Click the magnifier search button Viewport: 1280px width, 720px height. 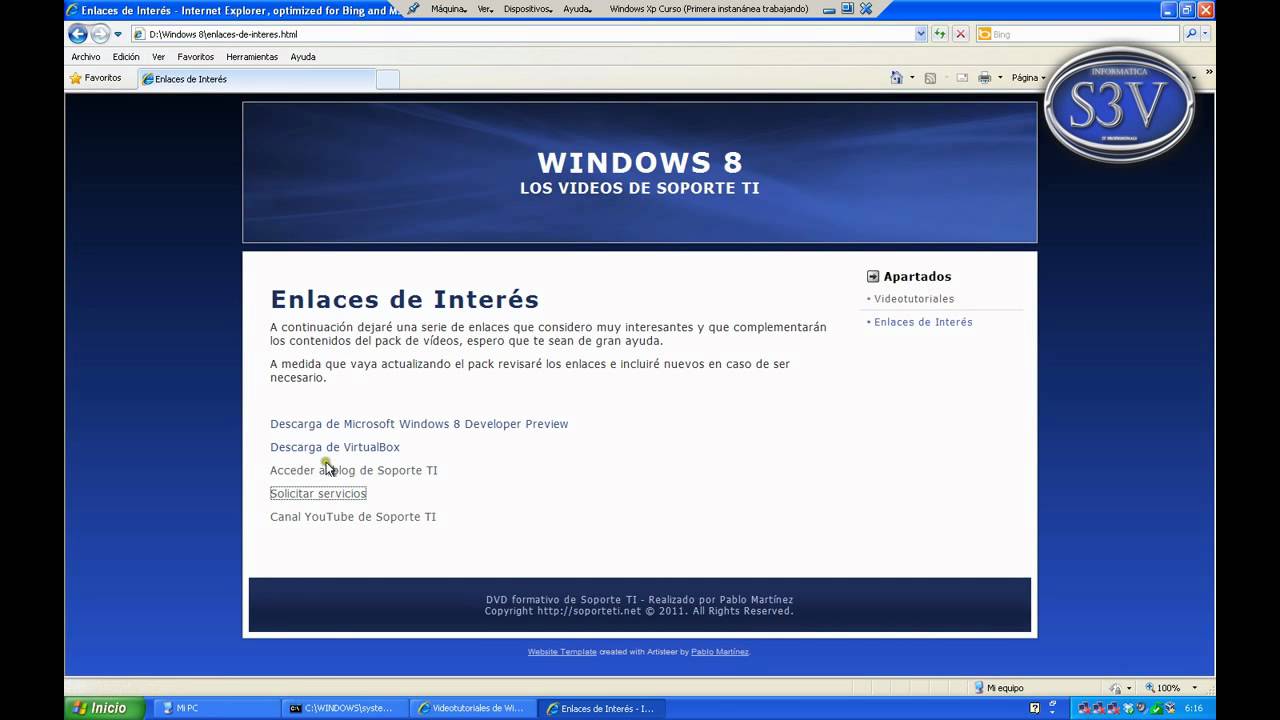pos(1191,34)
